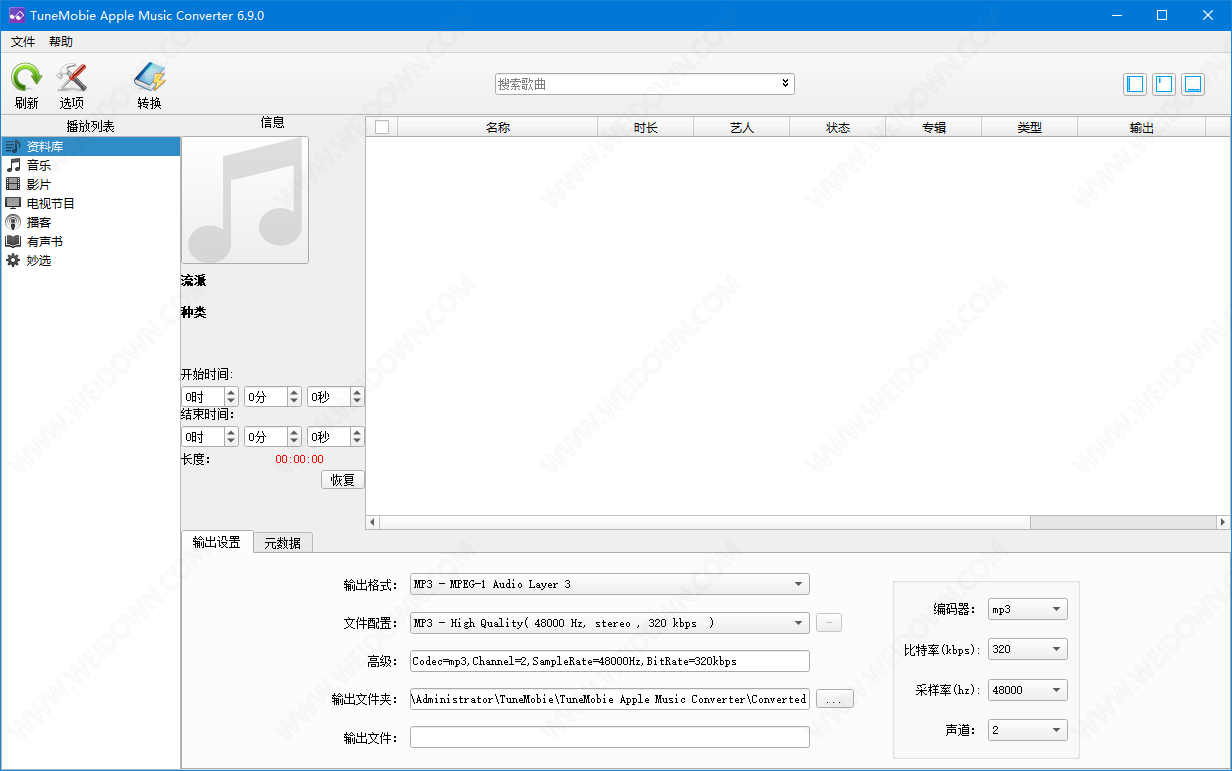1232x771 pixels.
Task: Open the 编码器 mp3 codec dropdown
Action: click(1028, 609)
